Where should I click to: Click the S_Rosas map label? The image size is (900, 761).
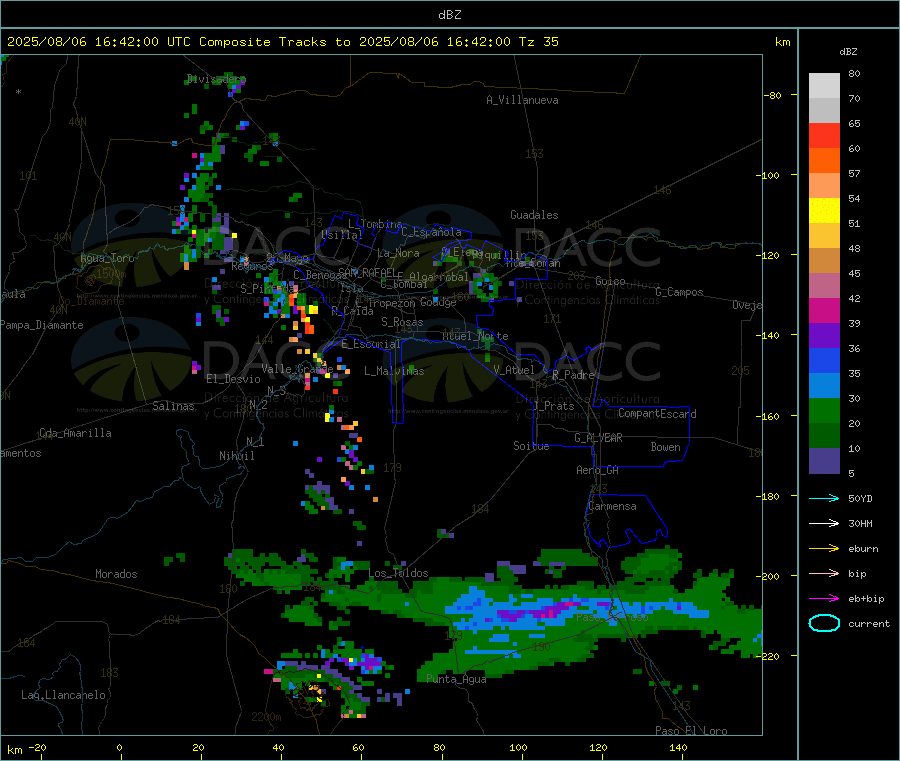tap(402, 322)
